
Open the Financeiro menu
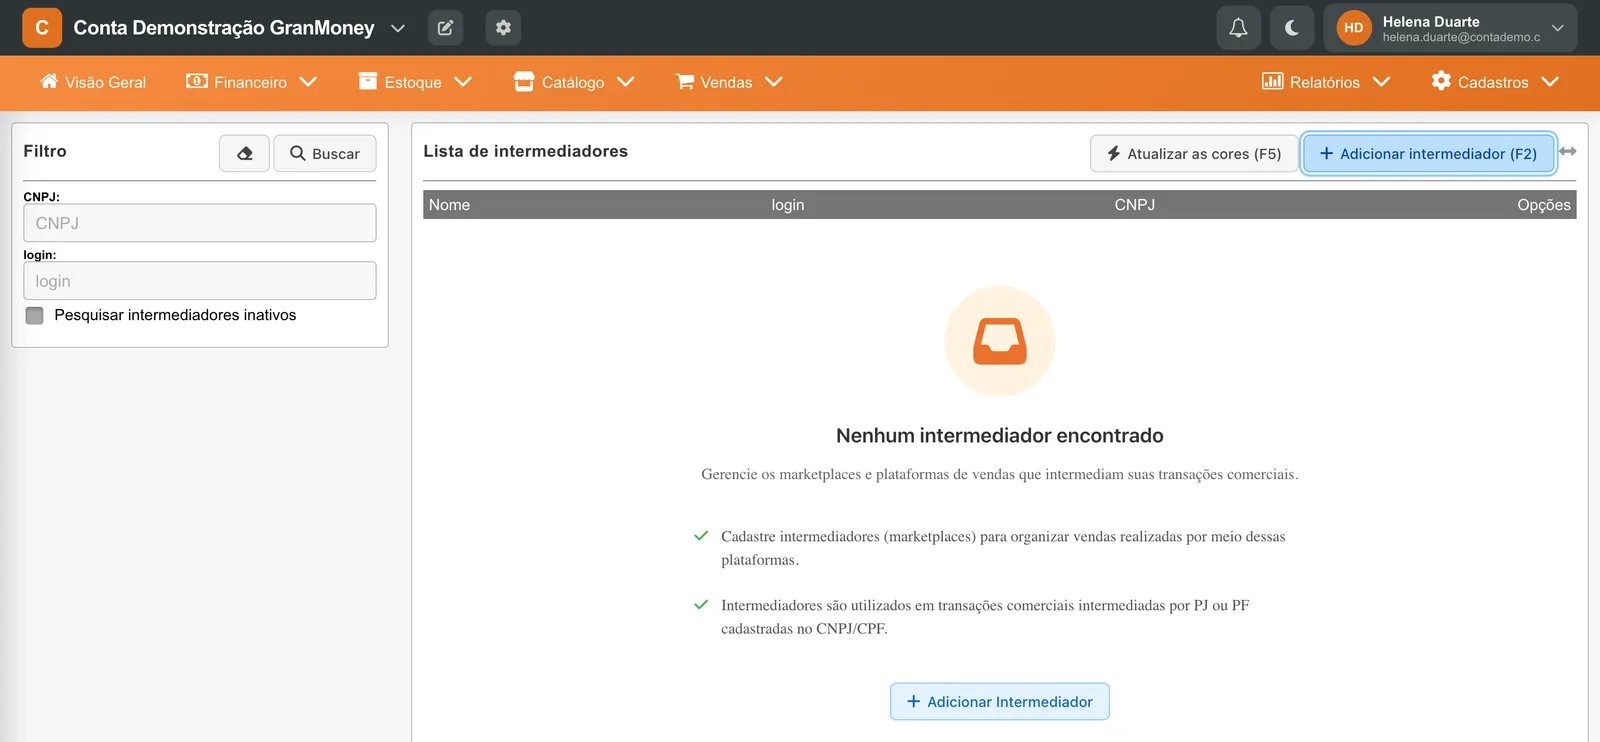[251, 82]
